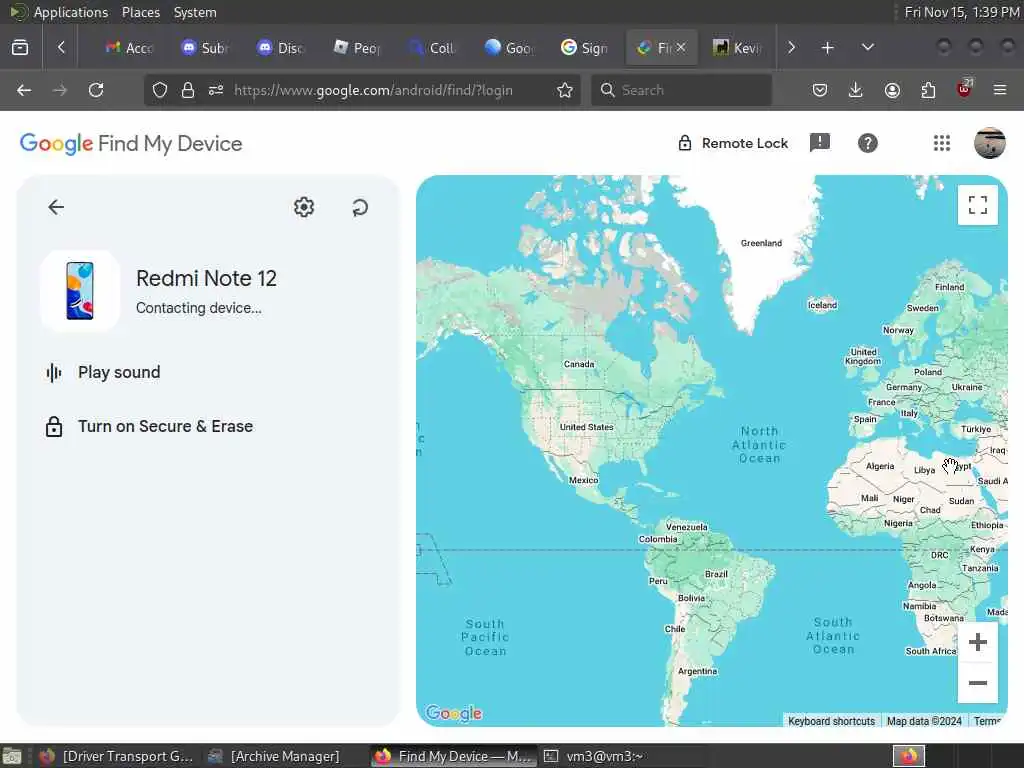Open the Google account avatar
The height and width of the screenshot is (768, 1024).
coord(989,143)
